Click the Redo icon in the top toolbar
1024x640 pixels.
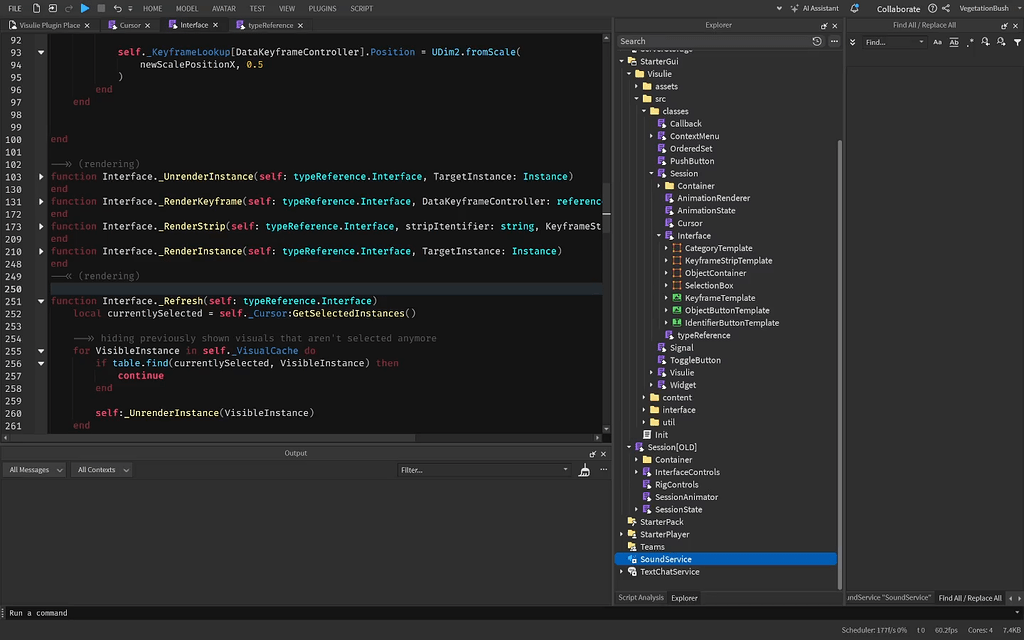[x=68, y=8]
